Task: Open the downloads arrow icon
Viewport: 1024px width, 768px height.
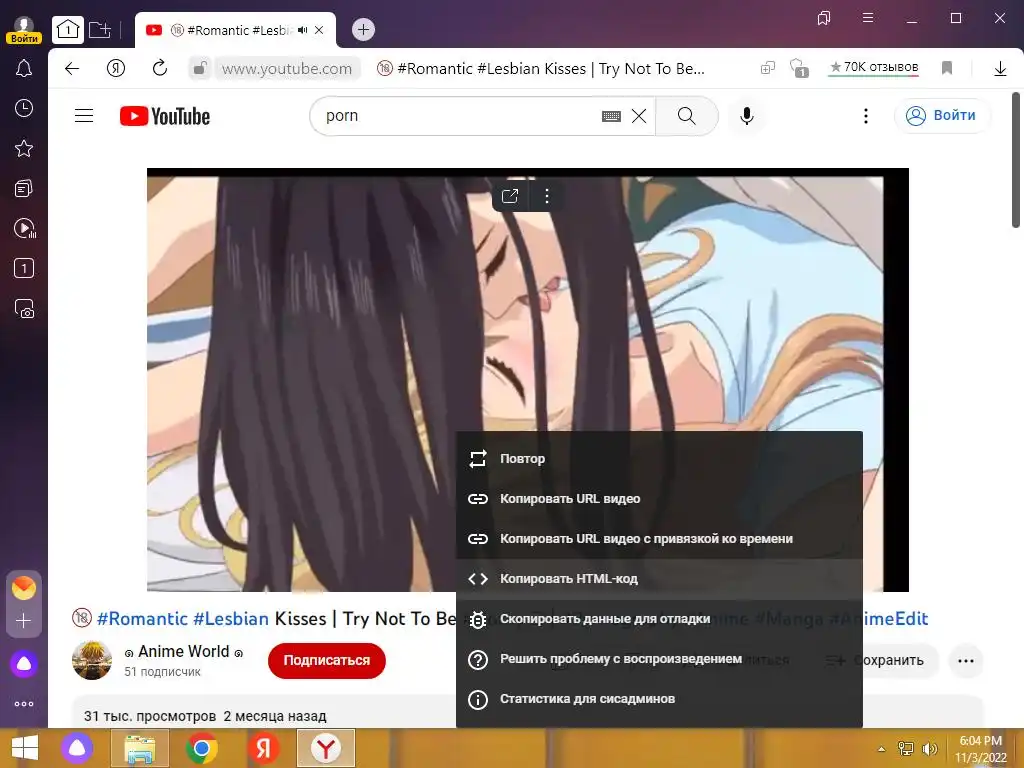Action: click(1000, 68)
